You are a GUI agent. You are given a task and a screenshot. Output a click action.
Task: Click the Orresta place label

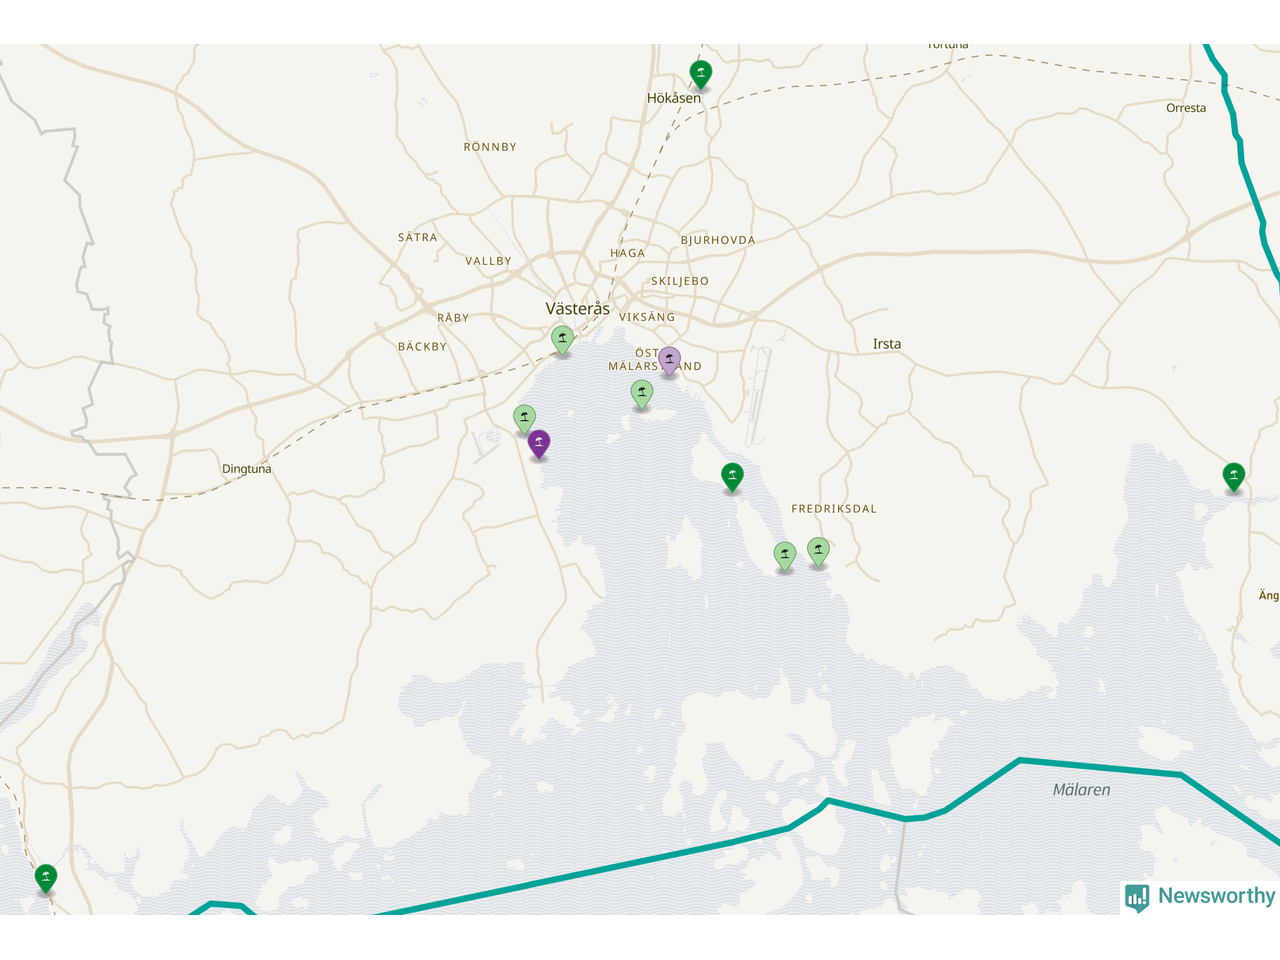1186,108
